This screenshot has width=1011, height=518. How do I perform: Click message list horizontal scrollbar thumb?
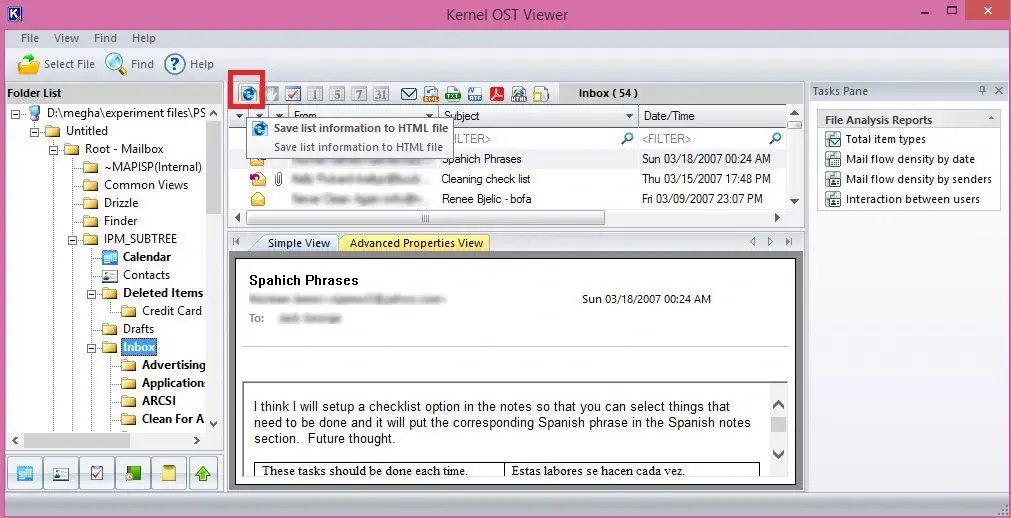425,219
